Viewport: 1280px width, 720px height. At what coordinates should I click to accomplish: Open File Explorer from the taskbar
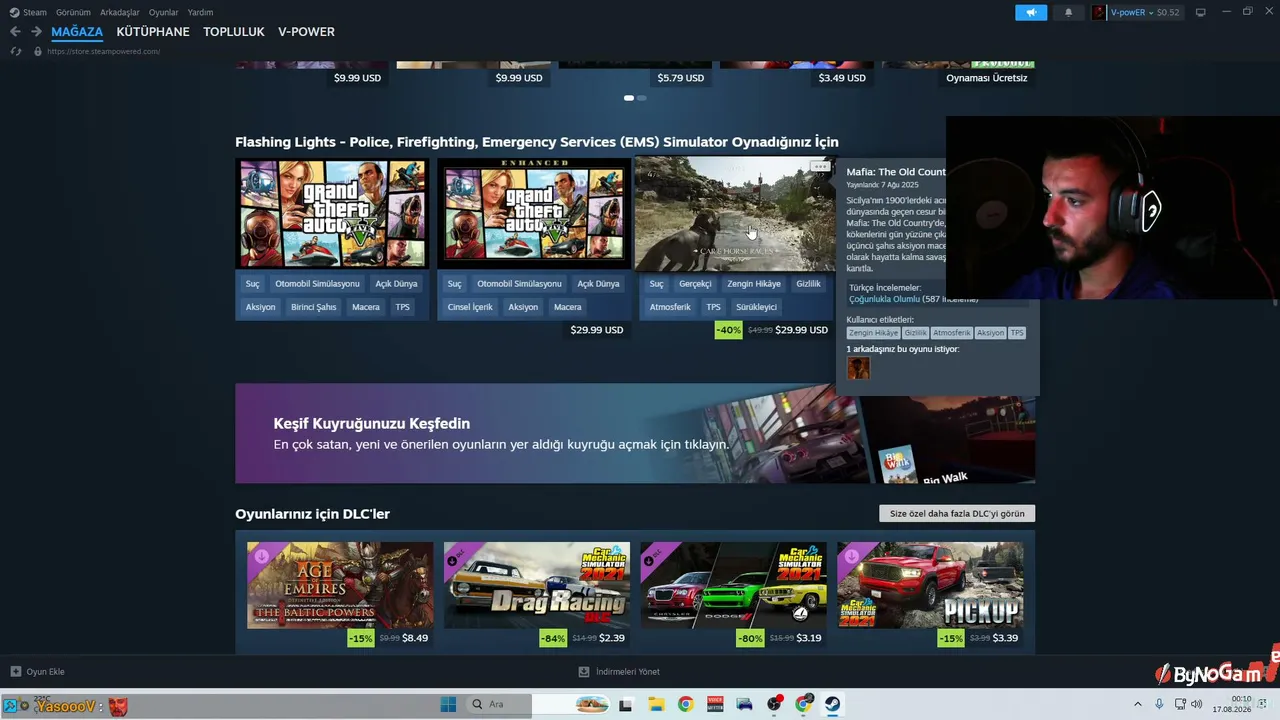point(656,704)
